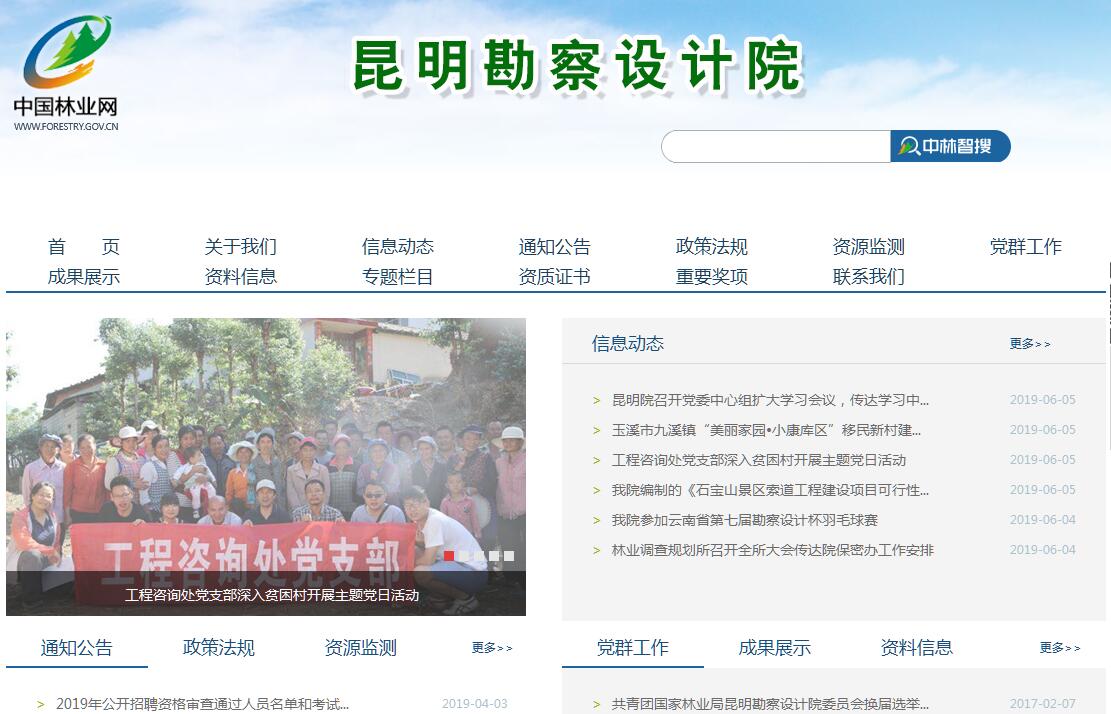1111x714 pixels.
Task: Switch to the 政策法规 tab below slideshow
Action: [x=218, y=647]
